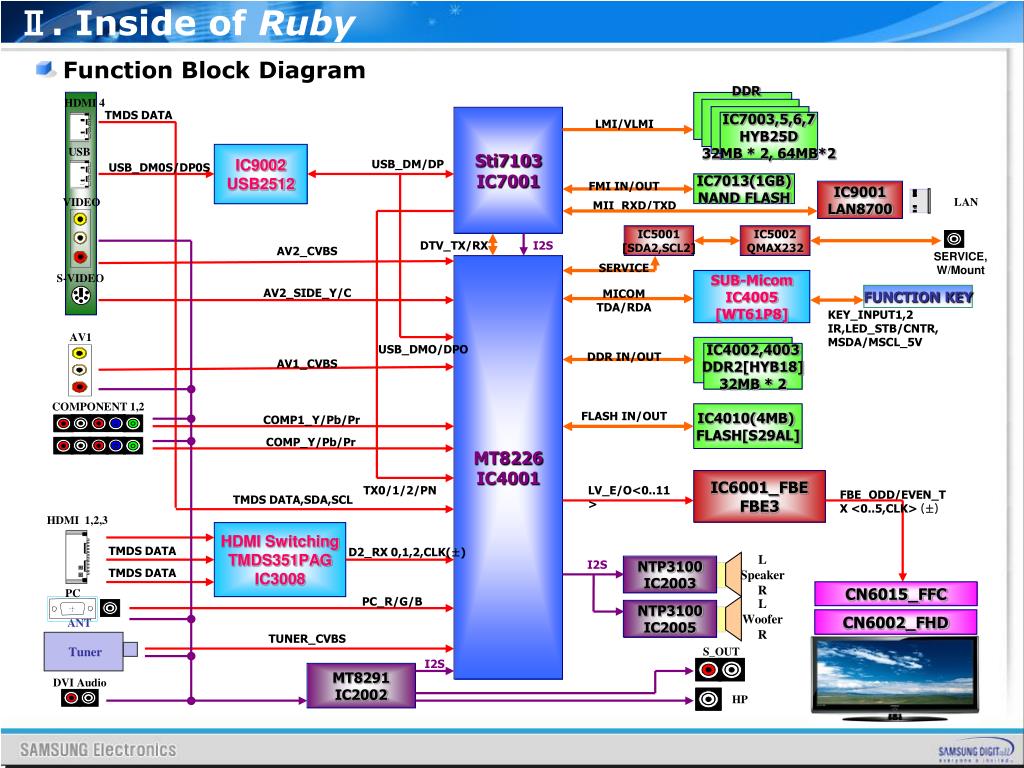Image resolution: width=1024 pixels, height=768 pixels.
Task: Select the 'SAMSUNG Electronics' footer text
Action: pyautogui.click(x=98, y=749)
